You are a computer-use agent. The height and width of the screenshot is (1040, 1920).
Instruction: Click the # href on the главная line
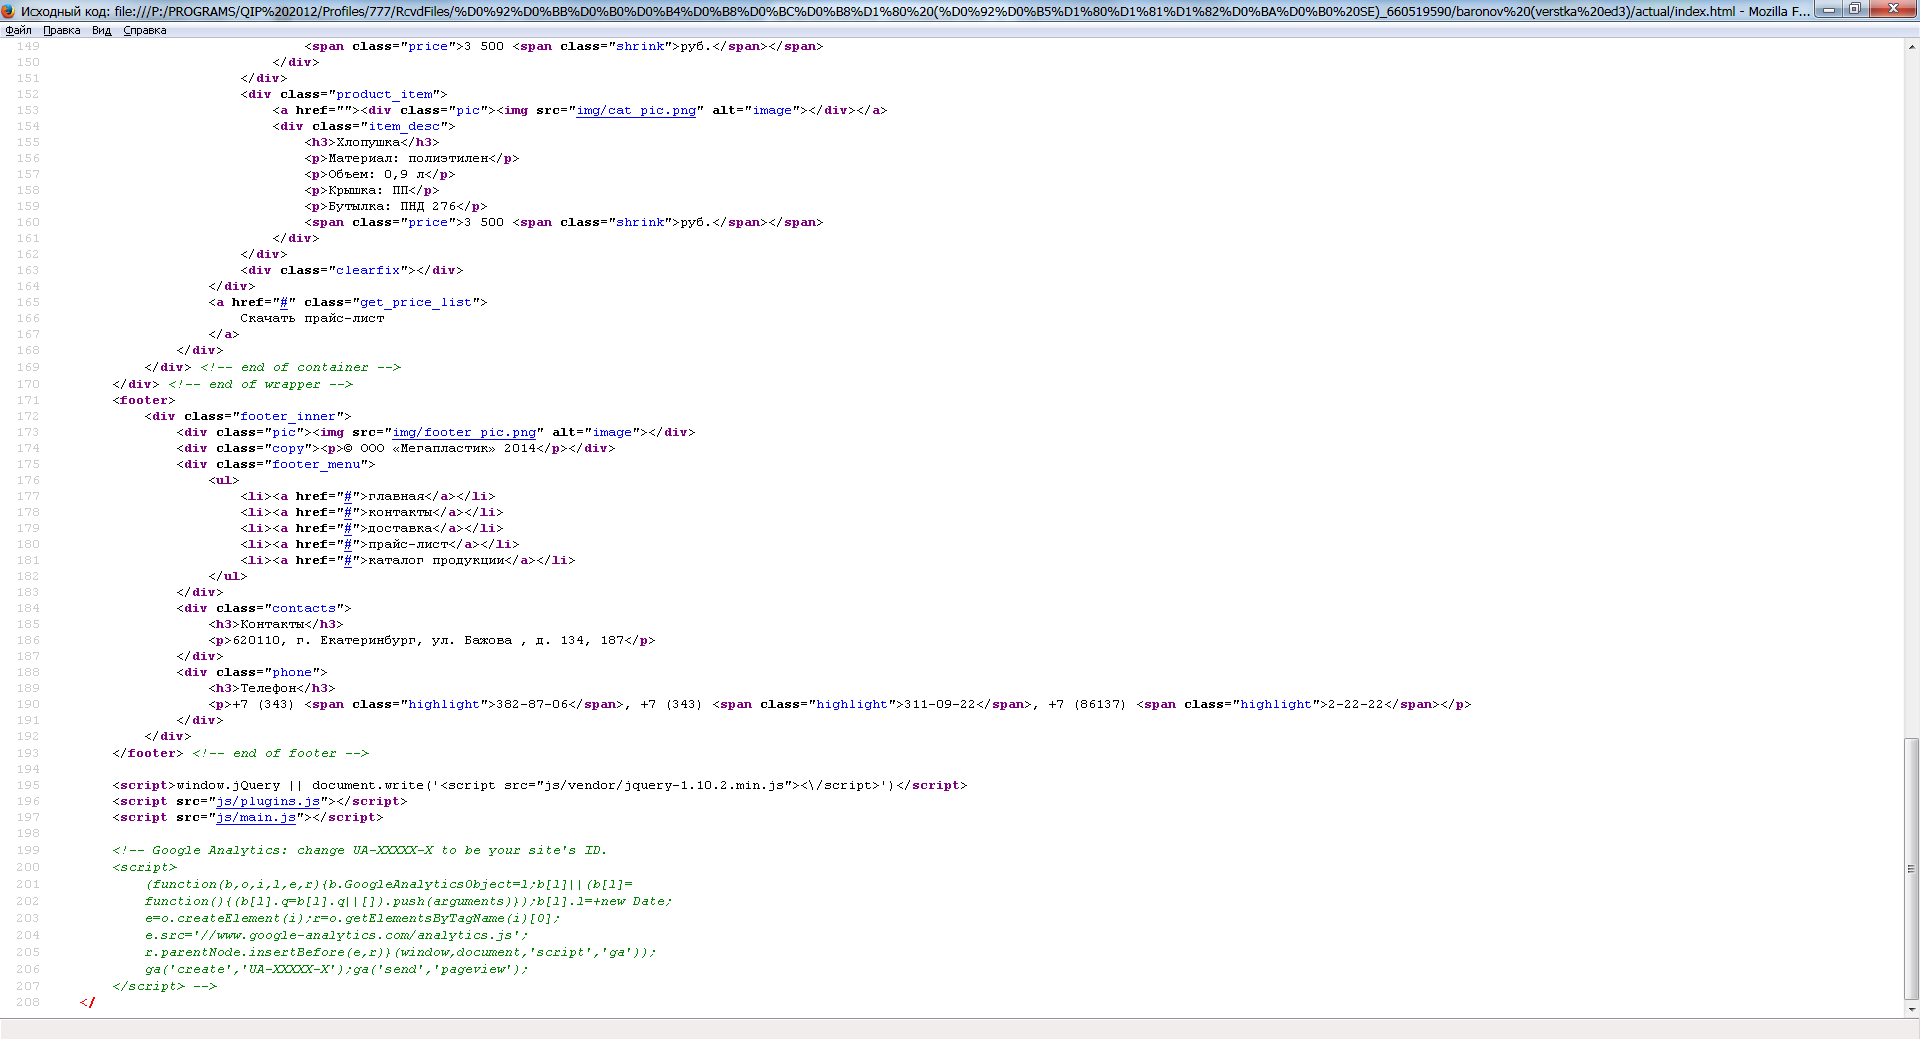point(348,497)
